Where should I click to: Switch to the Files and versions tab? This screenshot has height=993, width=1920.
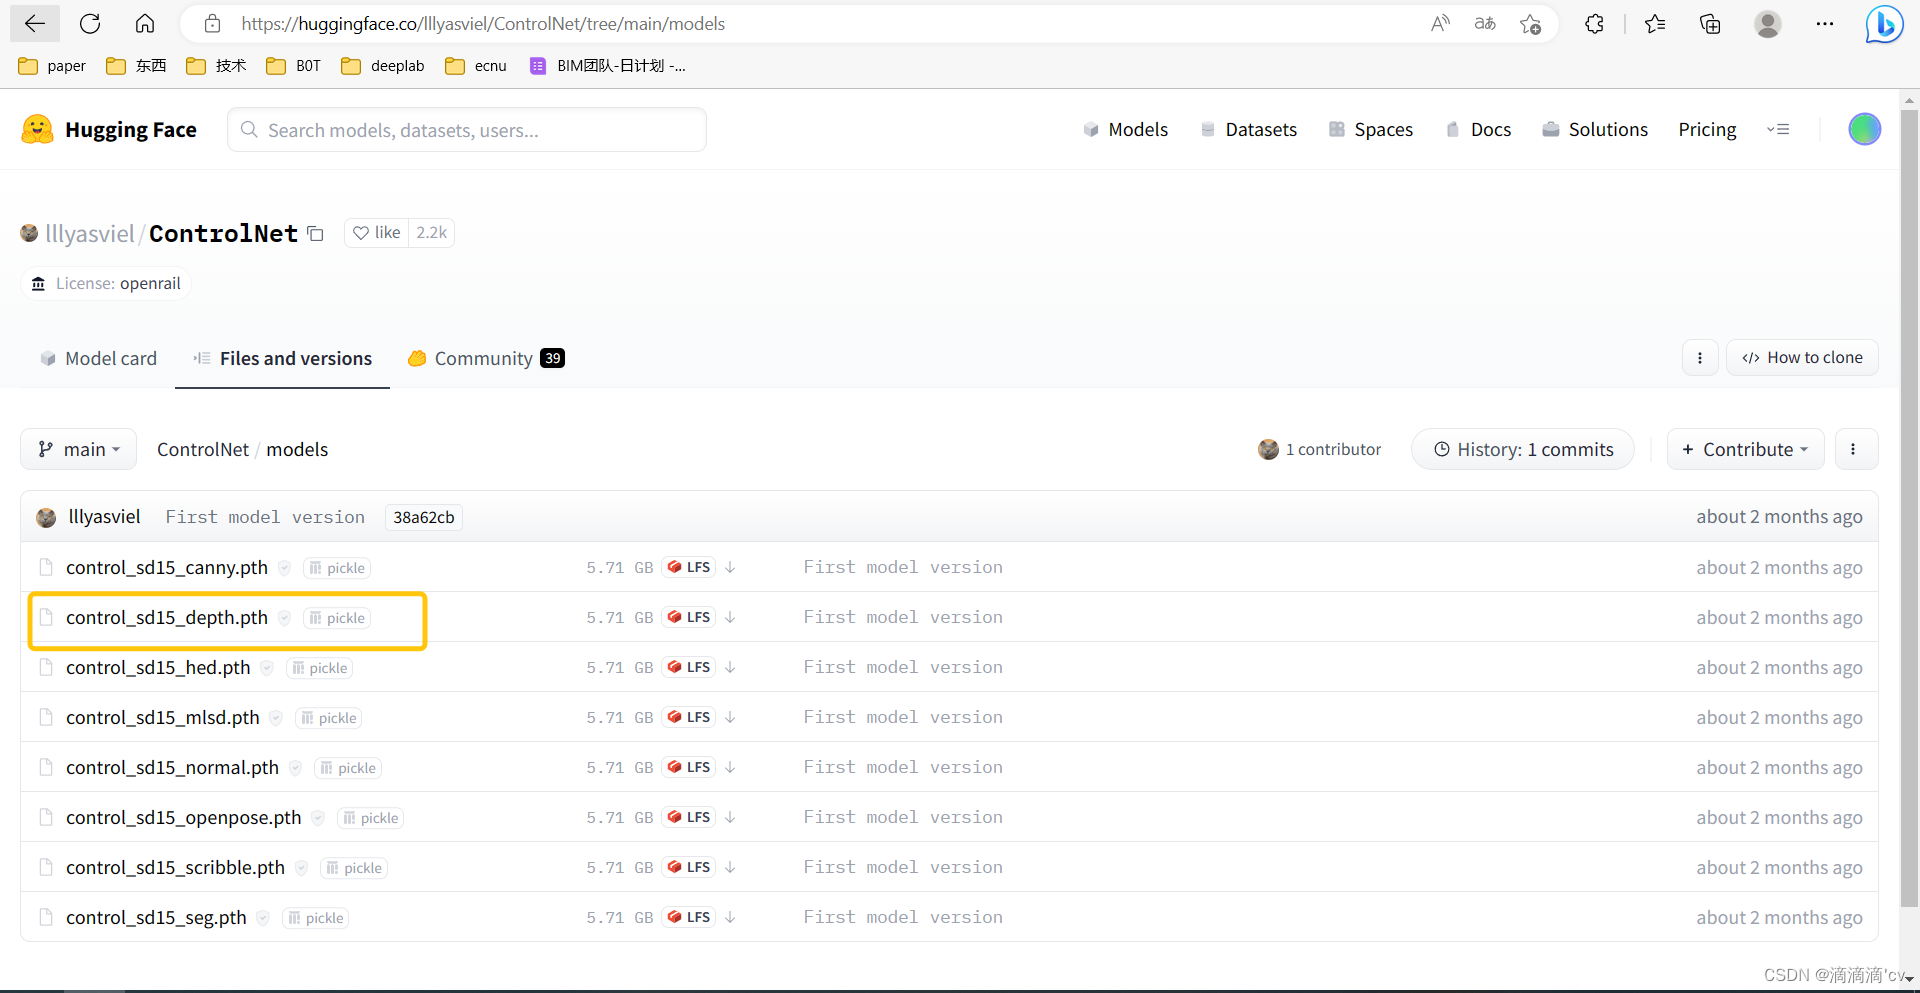tap(282, 358)
